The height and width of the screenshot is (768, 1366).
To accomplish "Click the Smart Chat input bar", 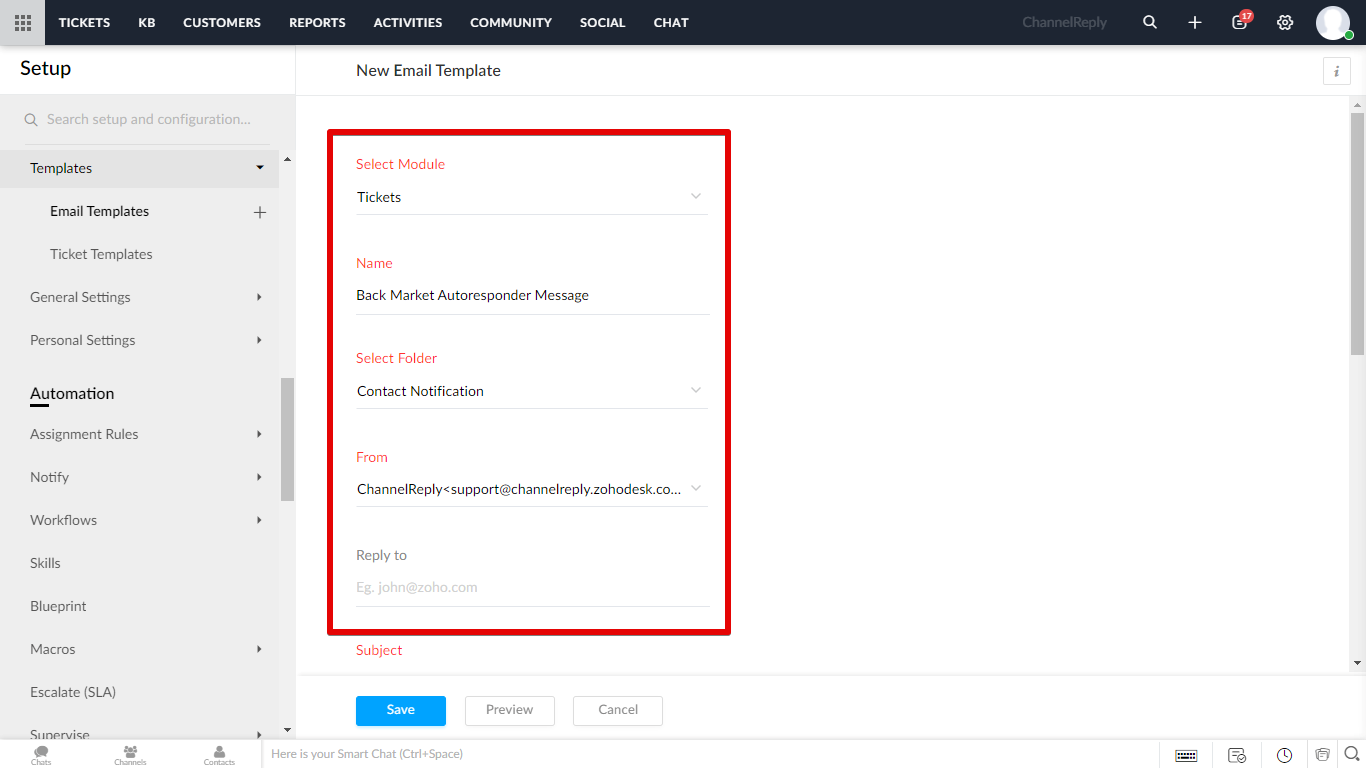I will 710,754.
